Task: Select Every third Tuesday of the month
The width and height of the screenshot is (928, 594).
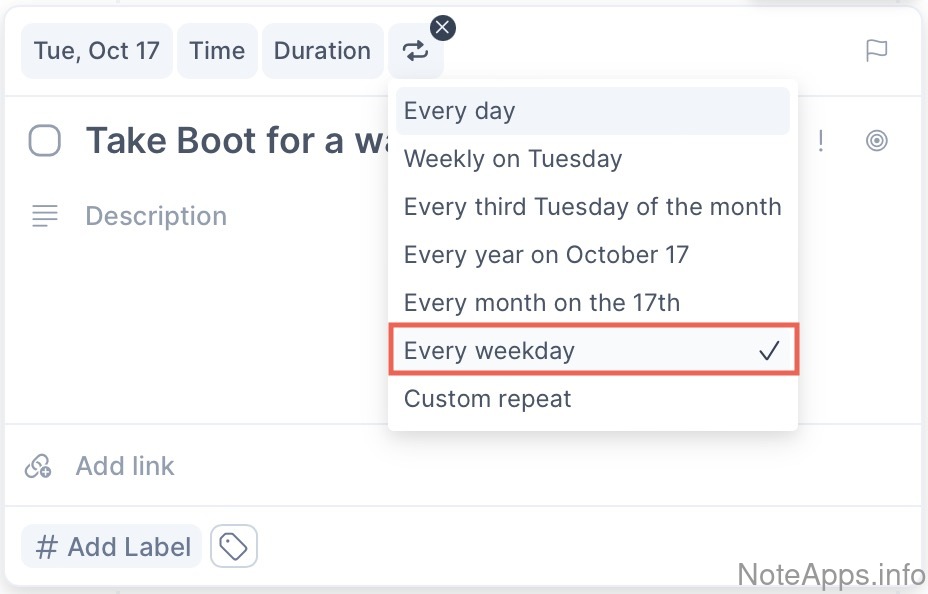Action: pos(592,207)
